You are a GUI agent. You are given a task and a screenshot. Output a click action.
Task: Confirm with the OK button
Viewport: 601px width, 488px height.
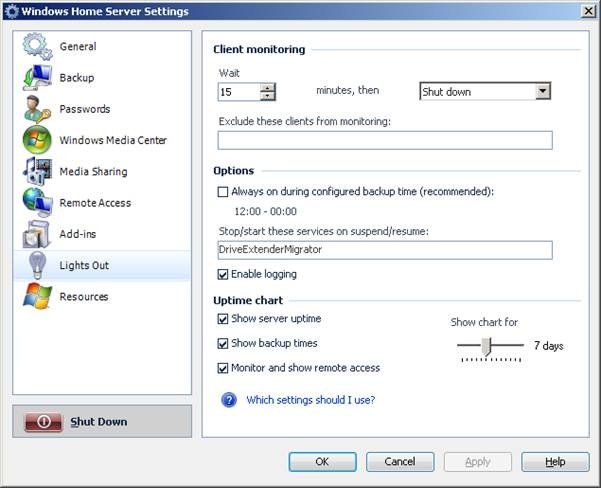tap(322, 462)
